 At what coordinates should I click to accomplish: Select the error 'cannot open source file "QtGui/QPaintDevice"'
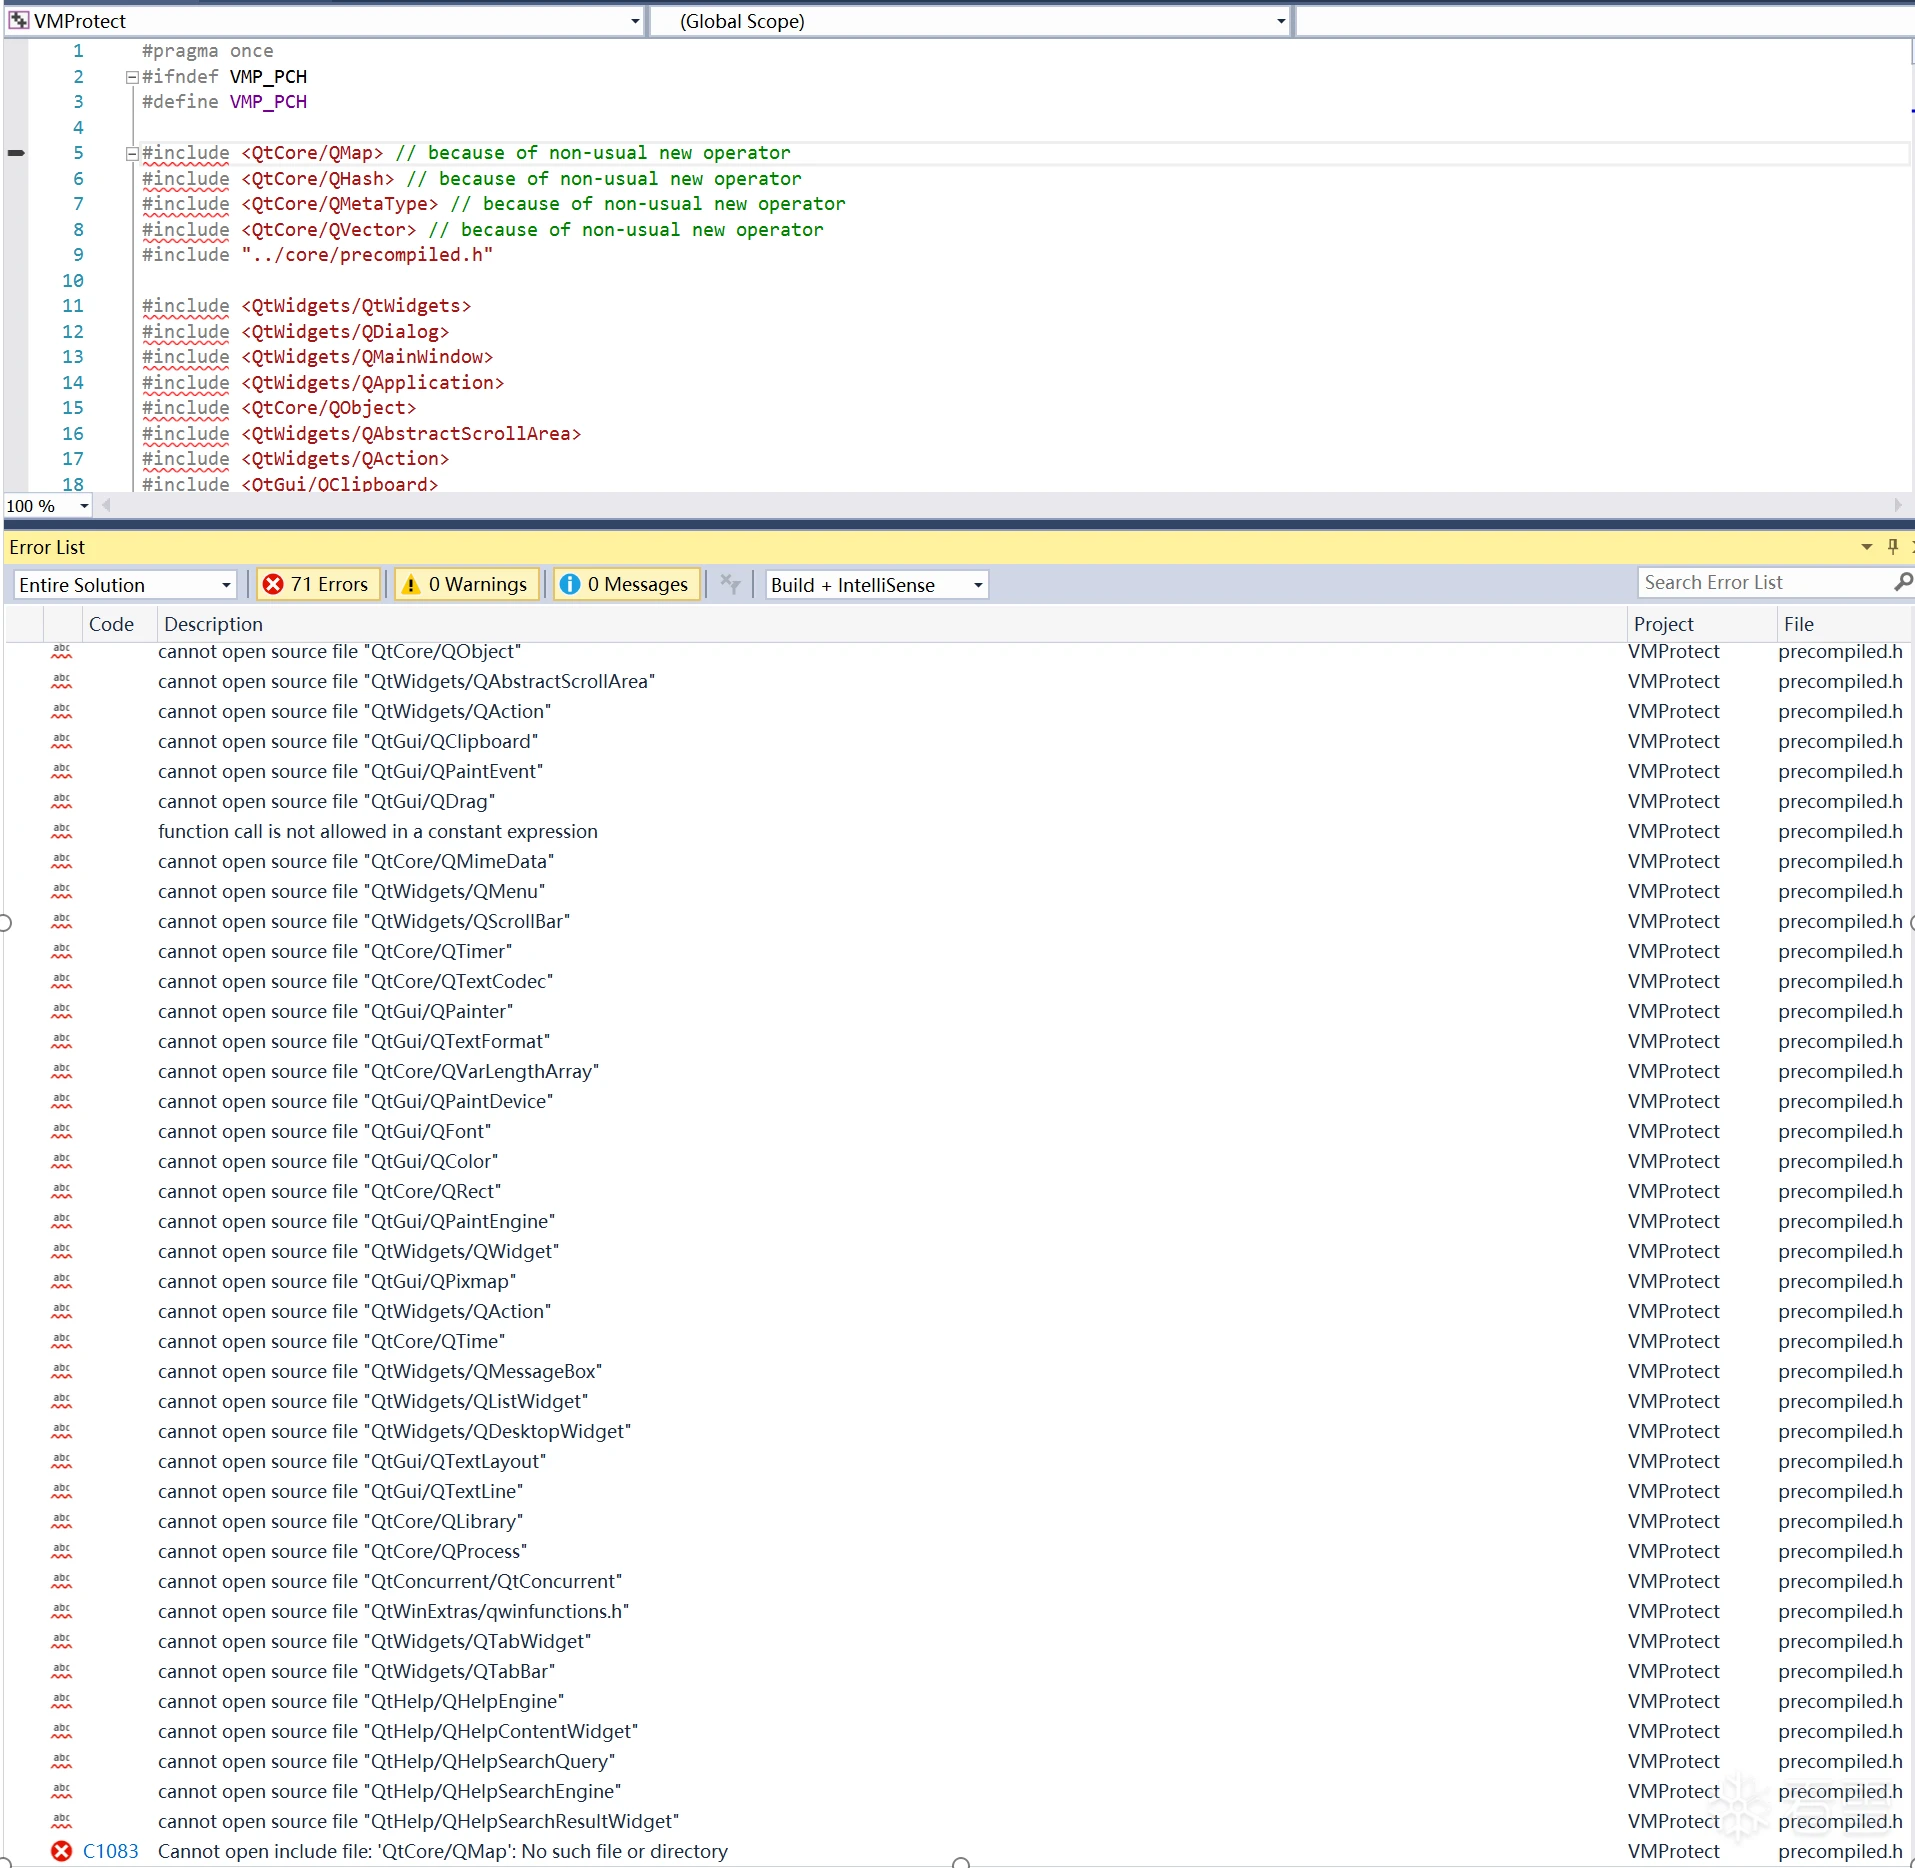coord(355,1101)
